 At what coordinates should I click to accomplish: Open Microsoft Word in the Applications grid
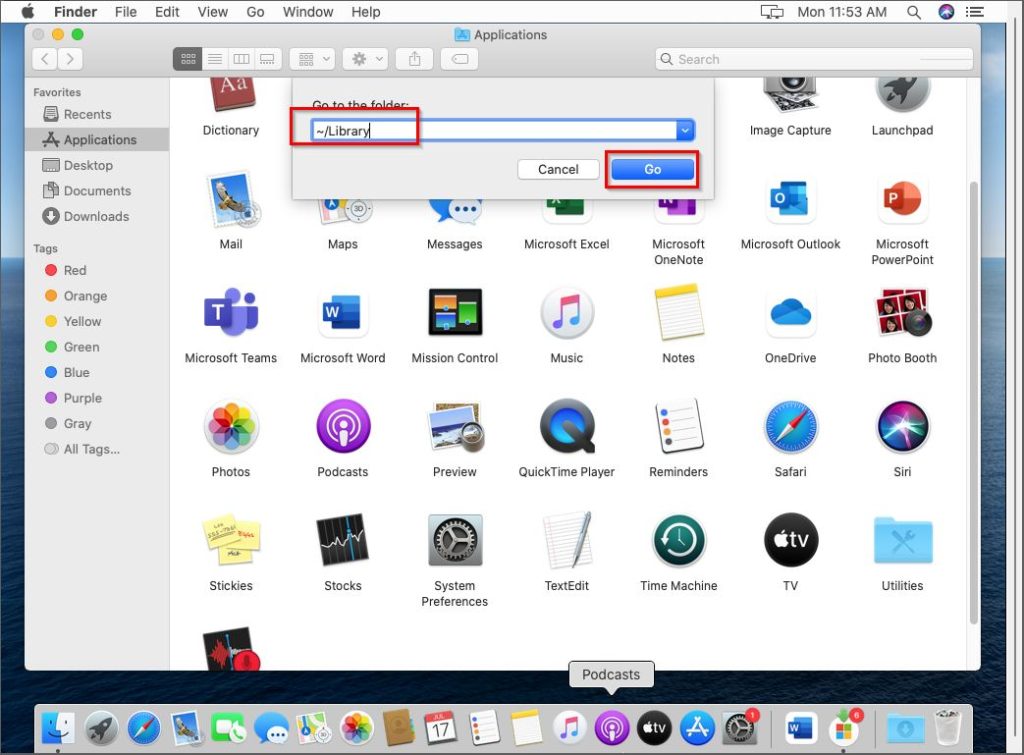pyautogui.click(x=342, y=312)
